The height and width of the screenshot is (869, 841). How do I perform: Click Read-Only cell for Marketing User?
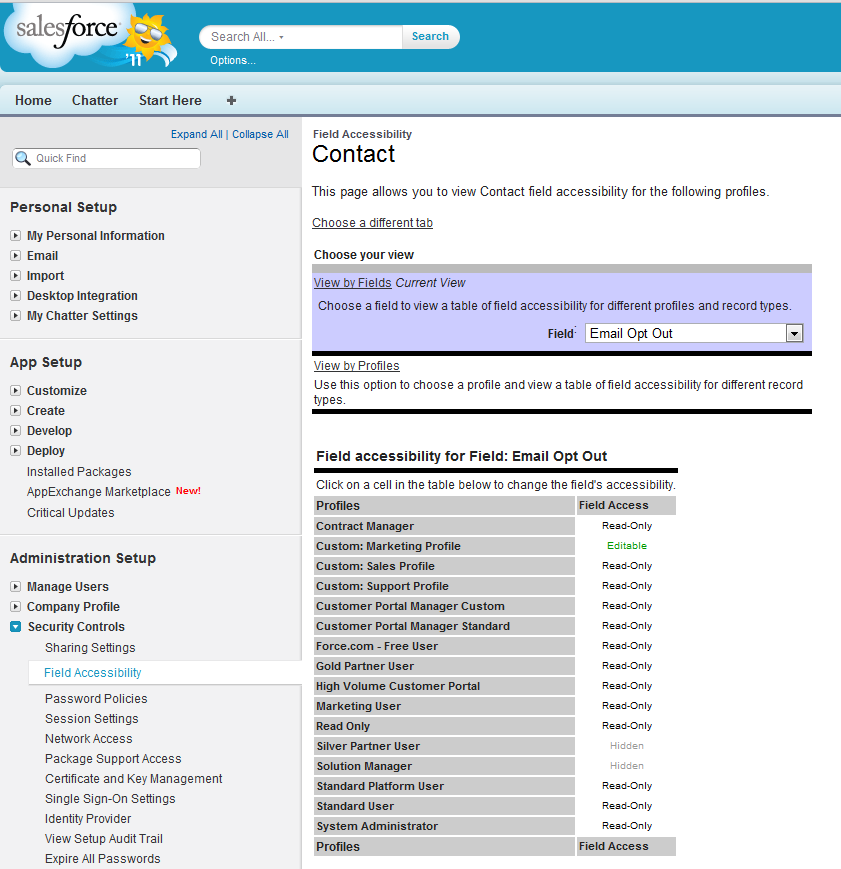(x=626, y=706)
